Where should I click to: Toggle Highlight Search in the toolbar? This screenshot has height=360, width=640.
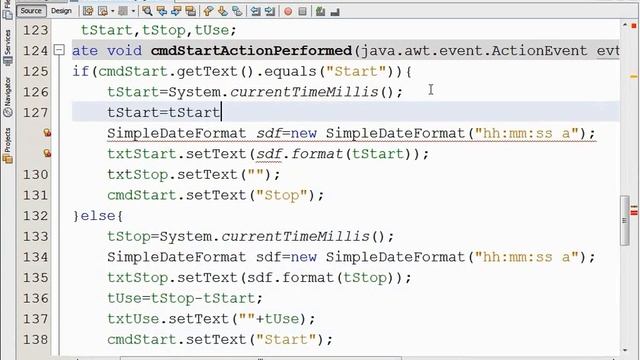tap(190, 11)
